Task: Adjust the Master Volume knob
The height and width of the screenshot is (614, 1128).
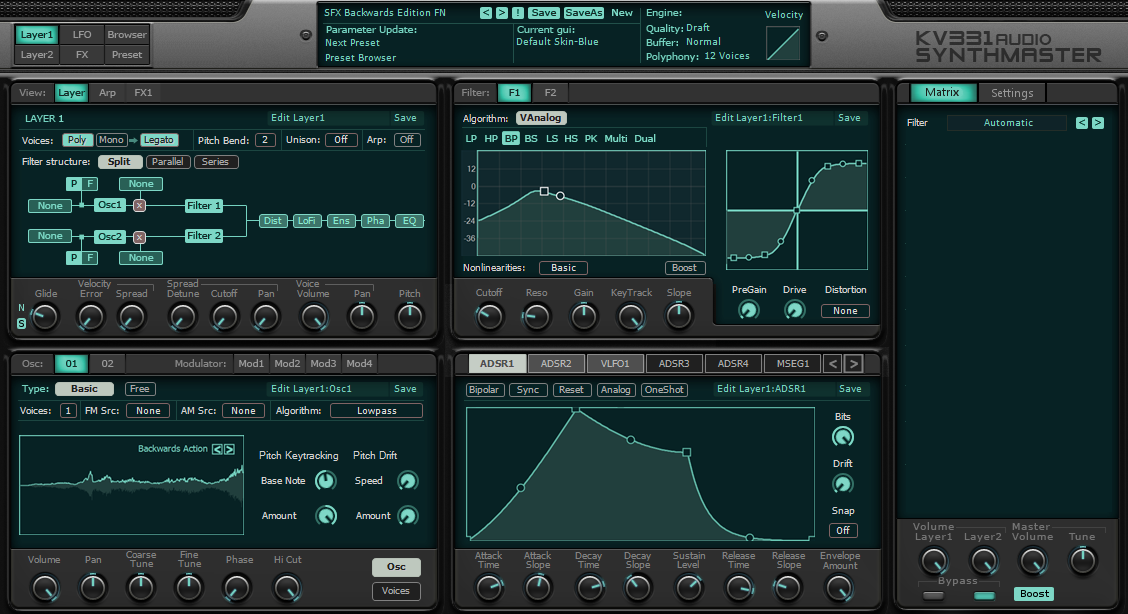Action: tap(1032, 561)
